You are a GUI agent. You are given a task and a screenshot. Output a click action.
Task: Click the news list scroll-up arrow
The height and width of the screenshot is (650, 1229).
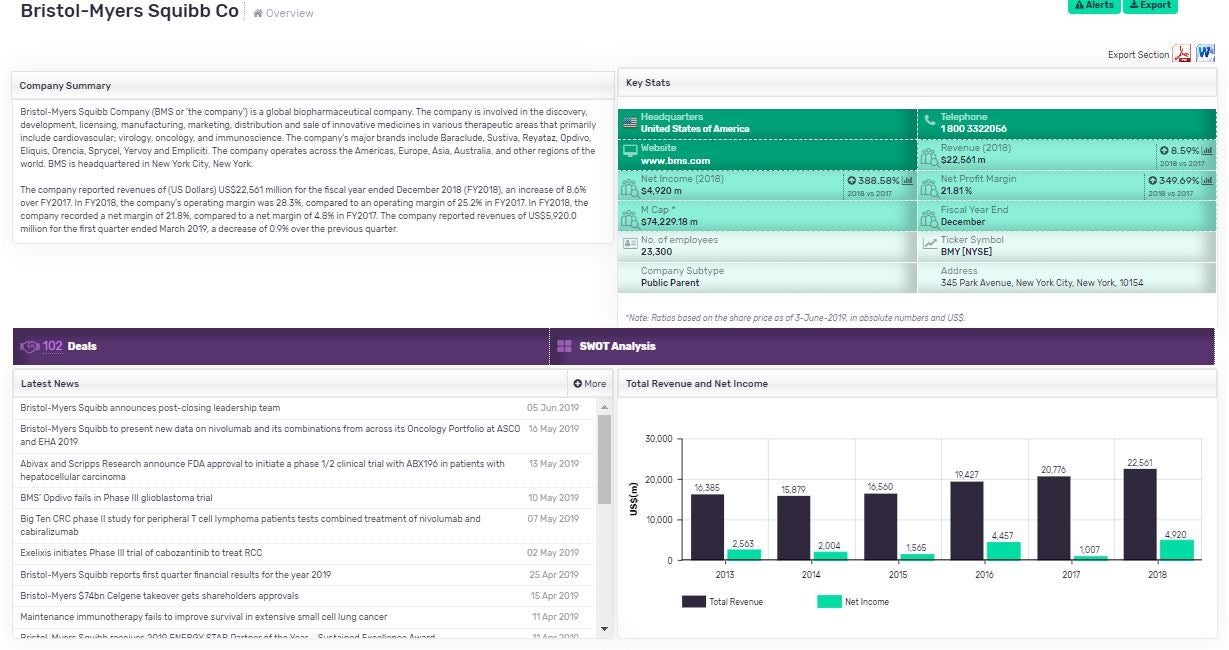tap(604, 408)
